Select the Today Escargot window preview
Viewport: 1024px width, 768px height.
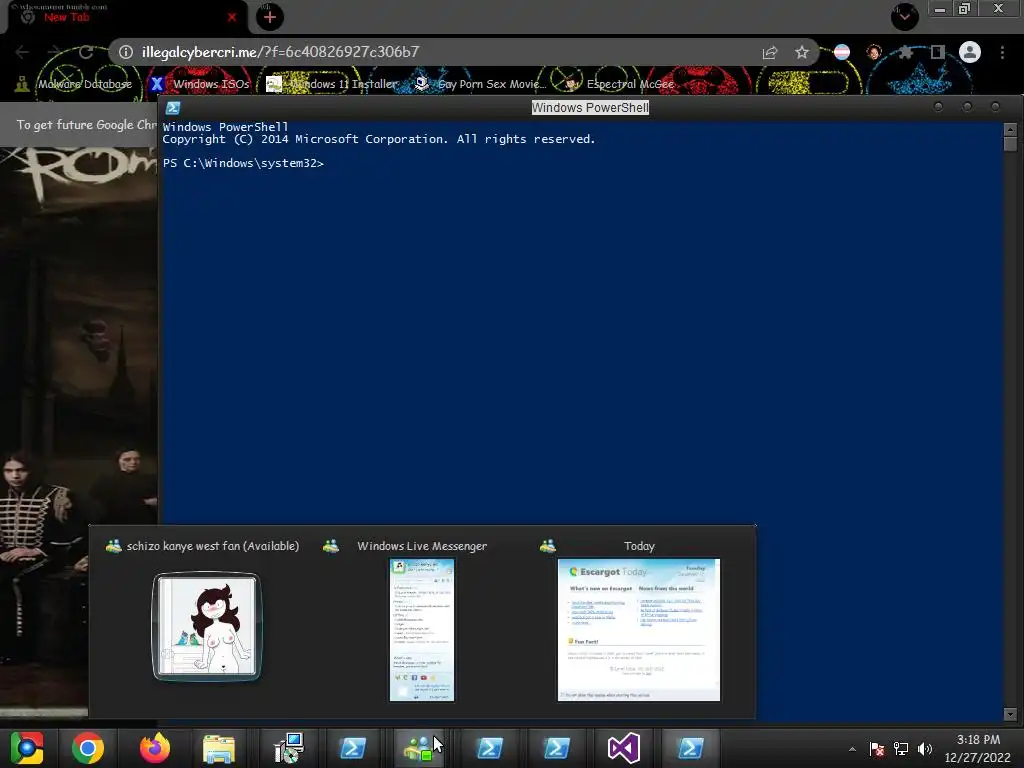(639, 630)
